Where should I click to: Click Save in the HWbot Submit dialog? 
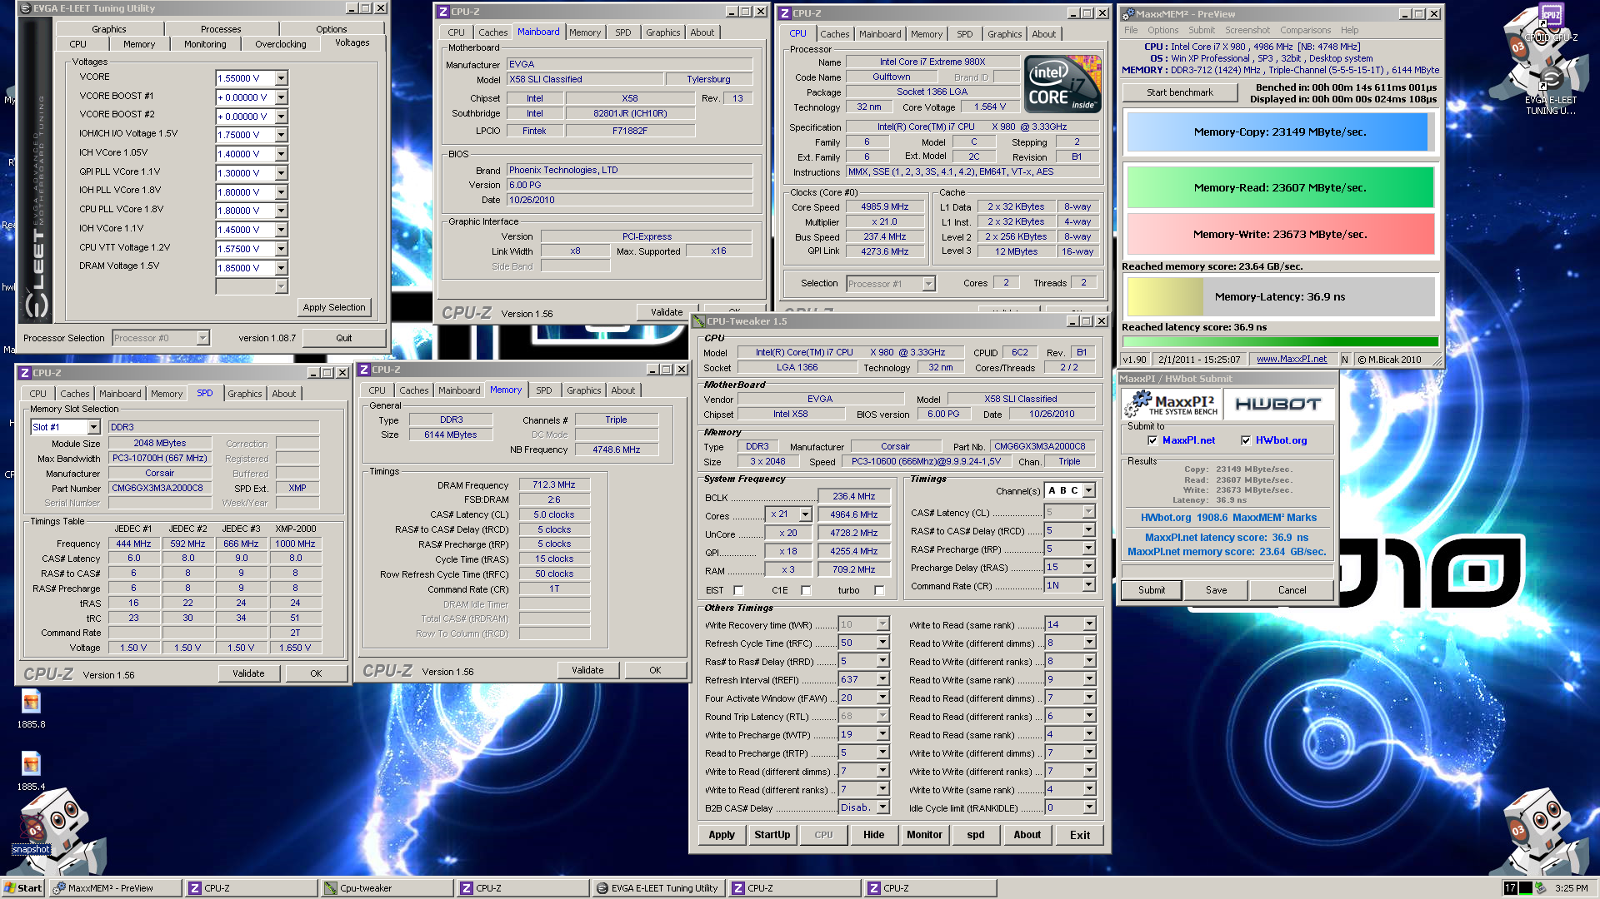point(1216,590)
